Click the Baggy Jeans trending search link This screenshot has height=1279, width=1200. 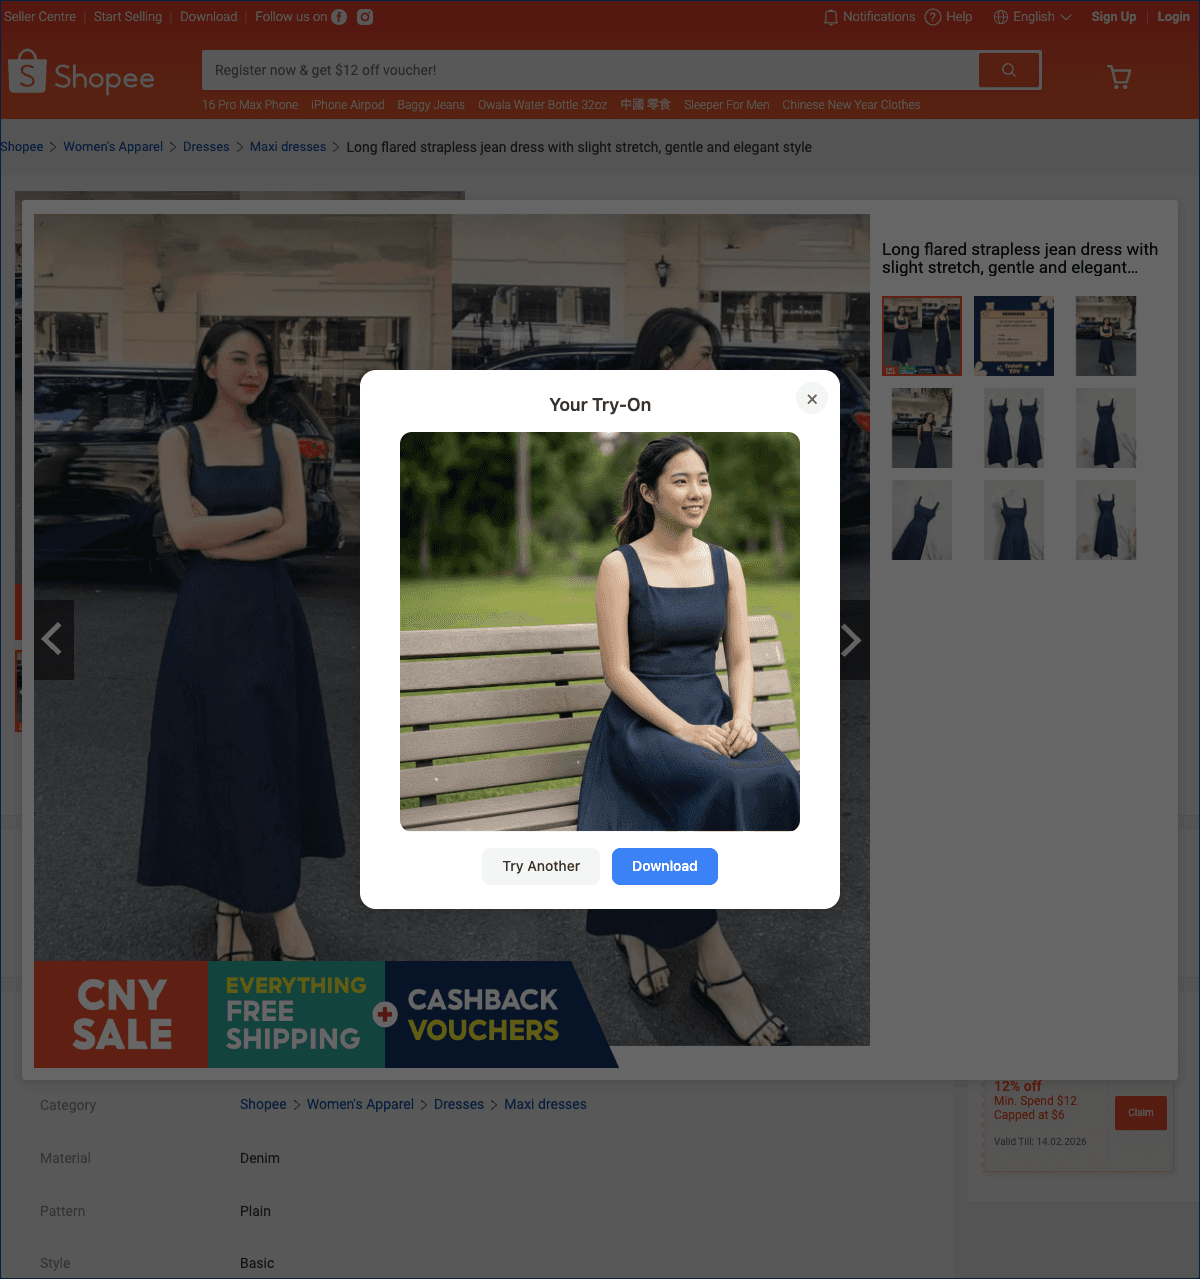(430, 104)
